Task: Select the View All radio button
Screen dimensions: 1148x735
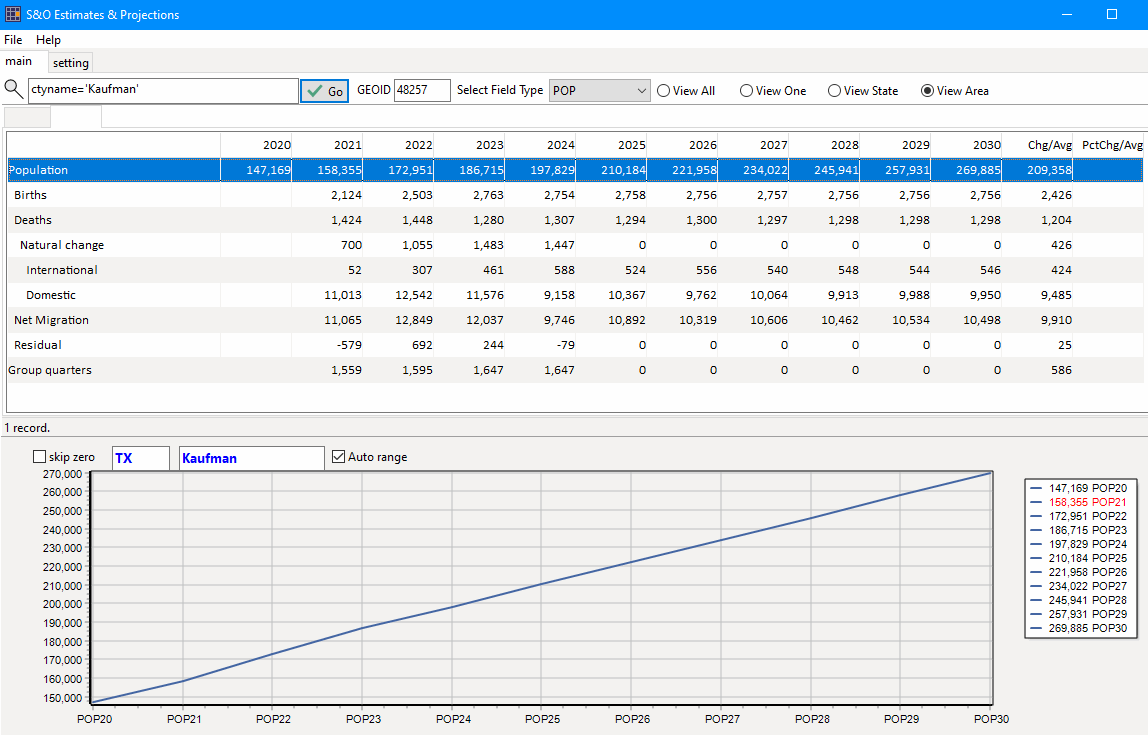Action: click(663, 91)
